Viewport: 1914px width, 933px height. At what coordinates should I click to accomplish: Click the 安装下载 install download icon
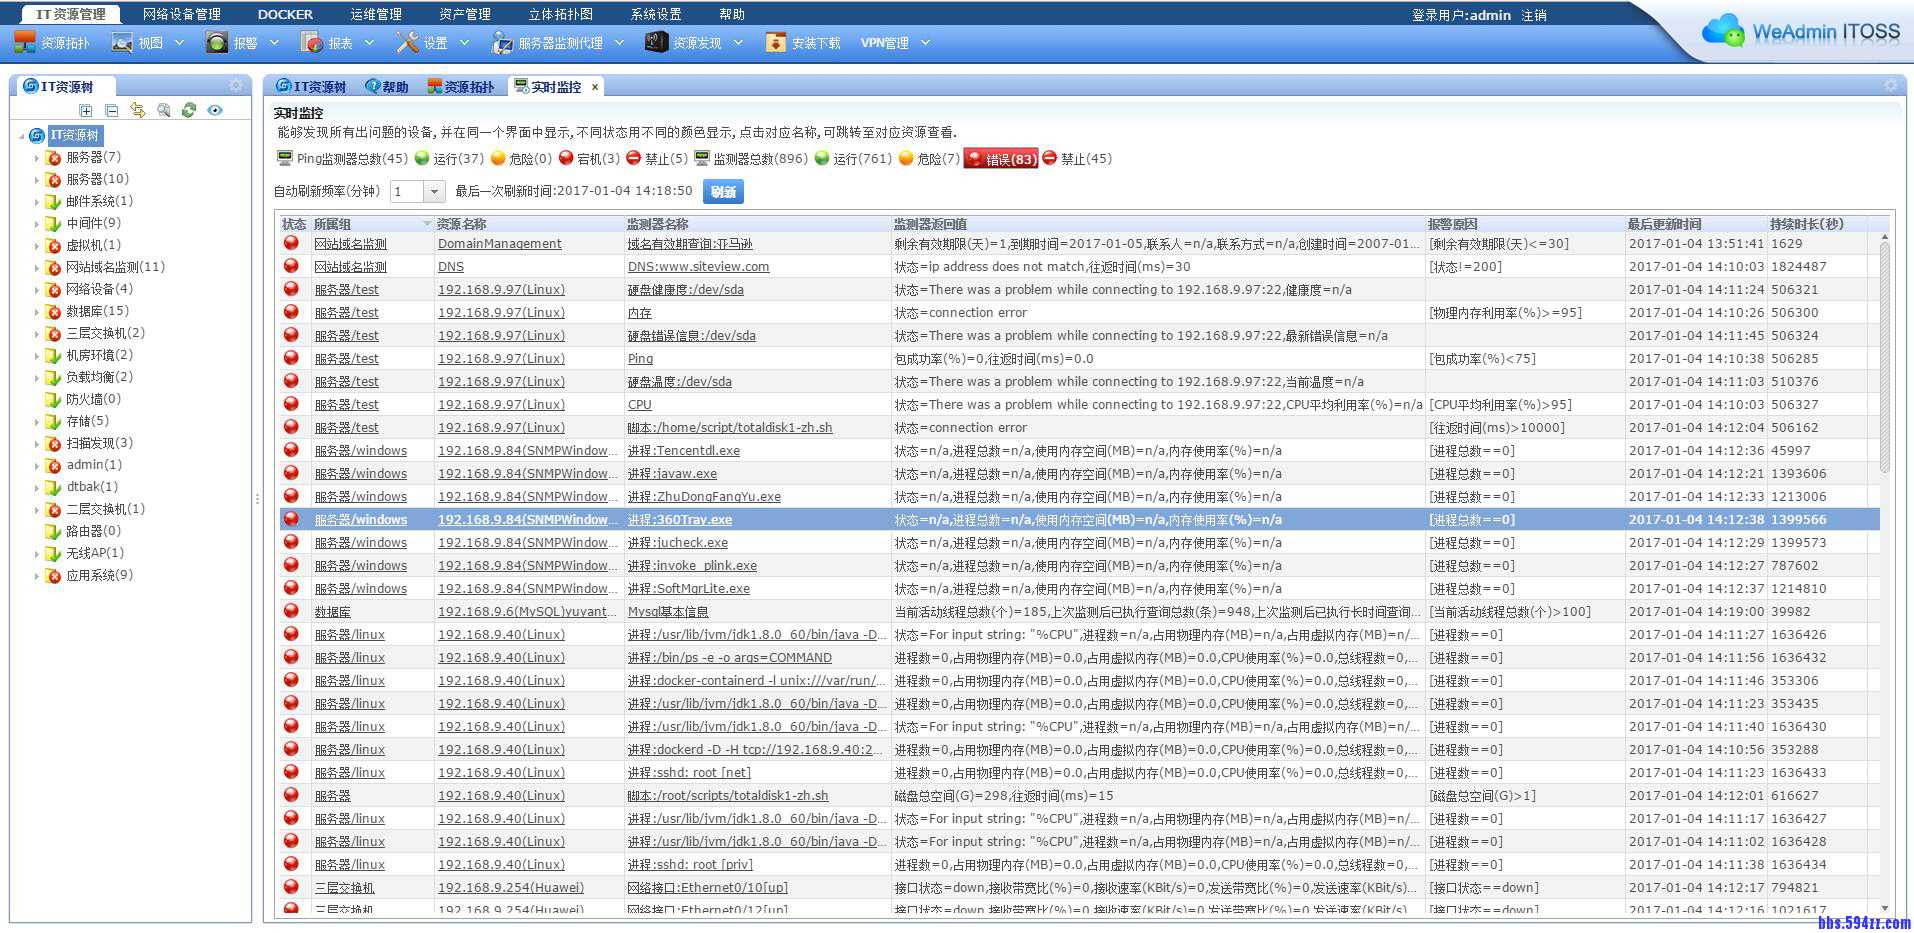[x=804, y=42]
